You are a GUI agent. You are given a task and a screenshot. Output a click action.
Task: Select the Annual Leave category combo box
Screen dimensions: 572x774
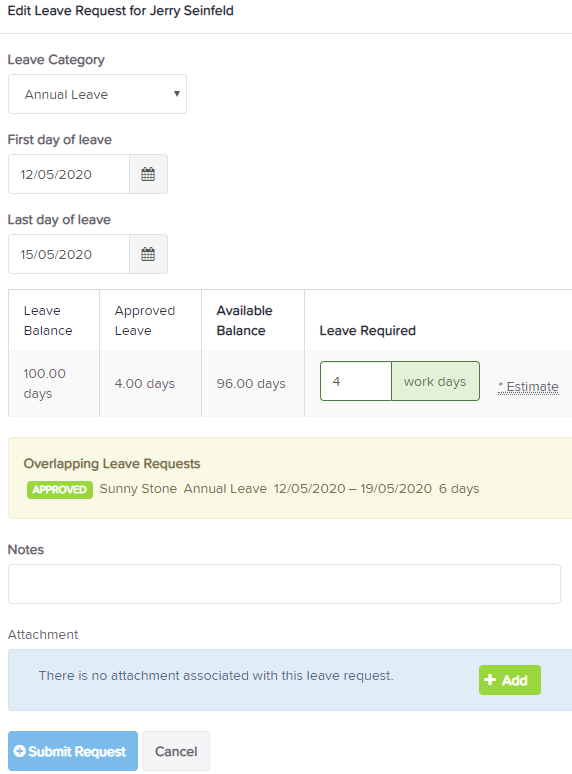(97, 94)
